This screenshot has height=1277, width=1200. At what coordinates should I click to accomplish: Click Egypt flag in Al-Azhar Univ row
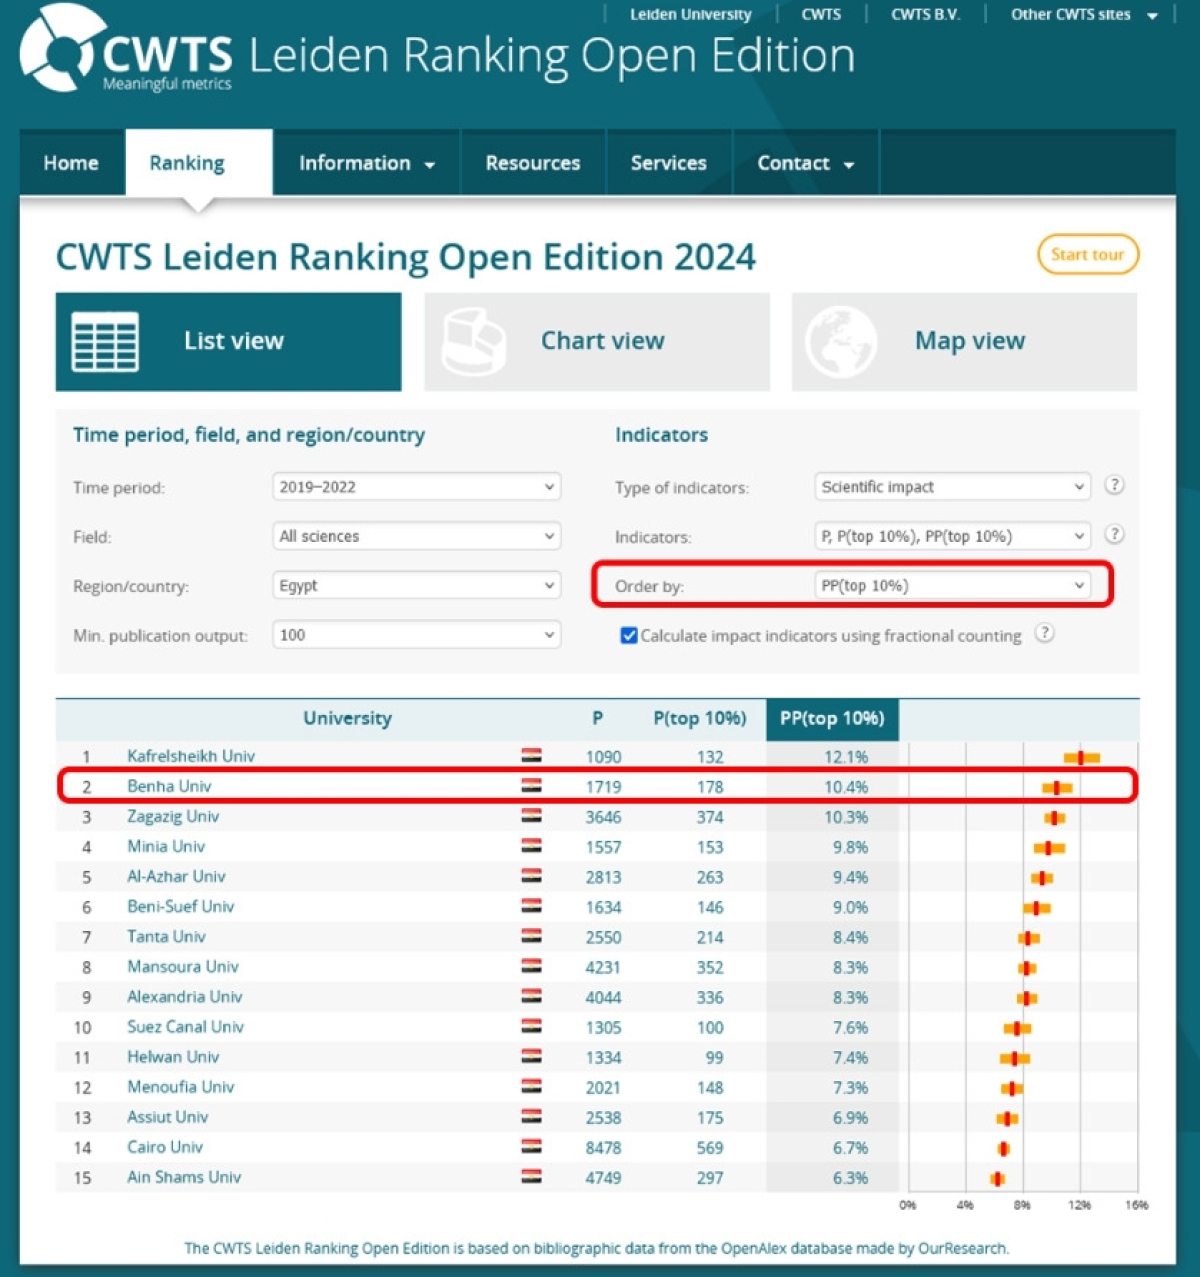click(532, 876)
